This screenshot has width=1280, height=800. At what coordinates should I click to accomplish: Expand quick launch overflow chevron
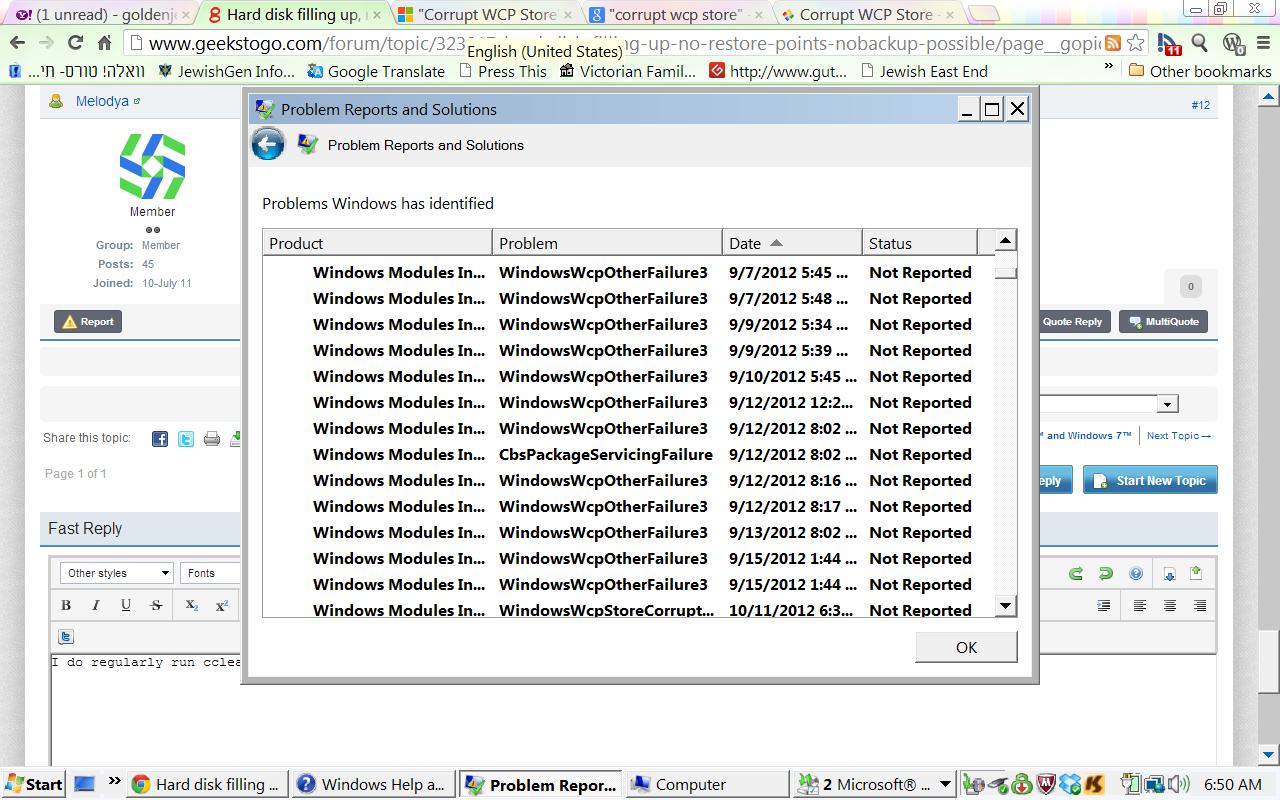(115, 781)
